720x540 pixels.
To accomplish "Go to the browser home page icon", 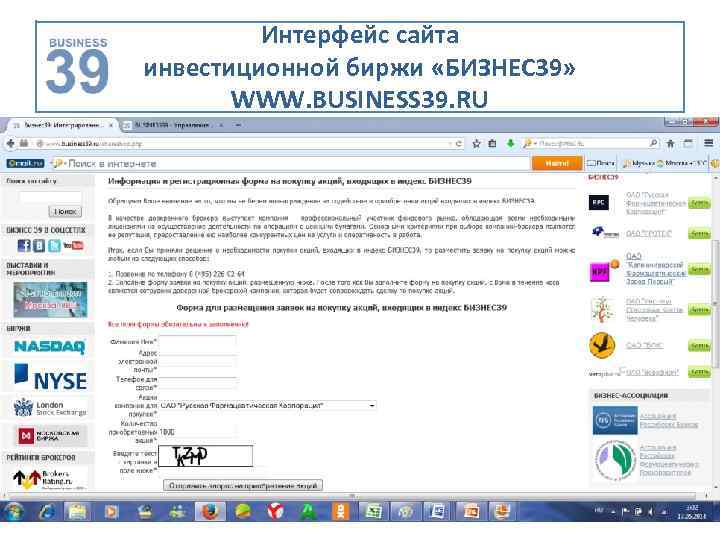I will coord(670,144).
